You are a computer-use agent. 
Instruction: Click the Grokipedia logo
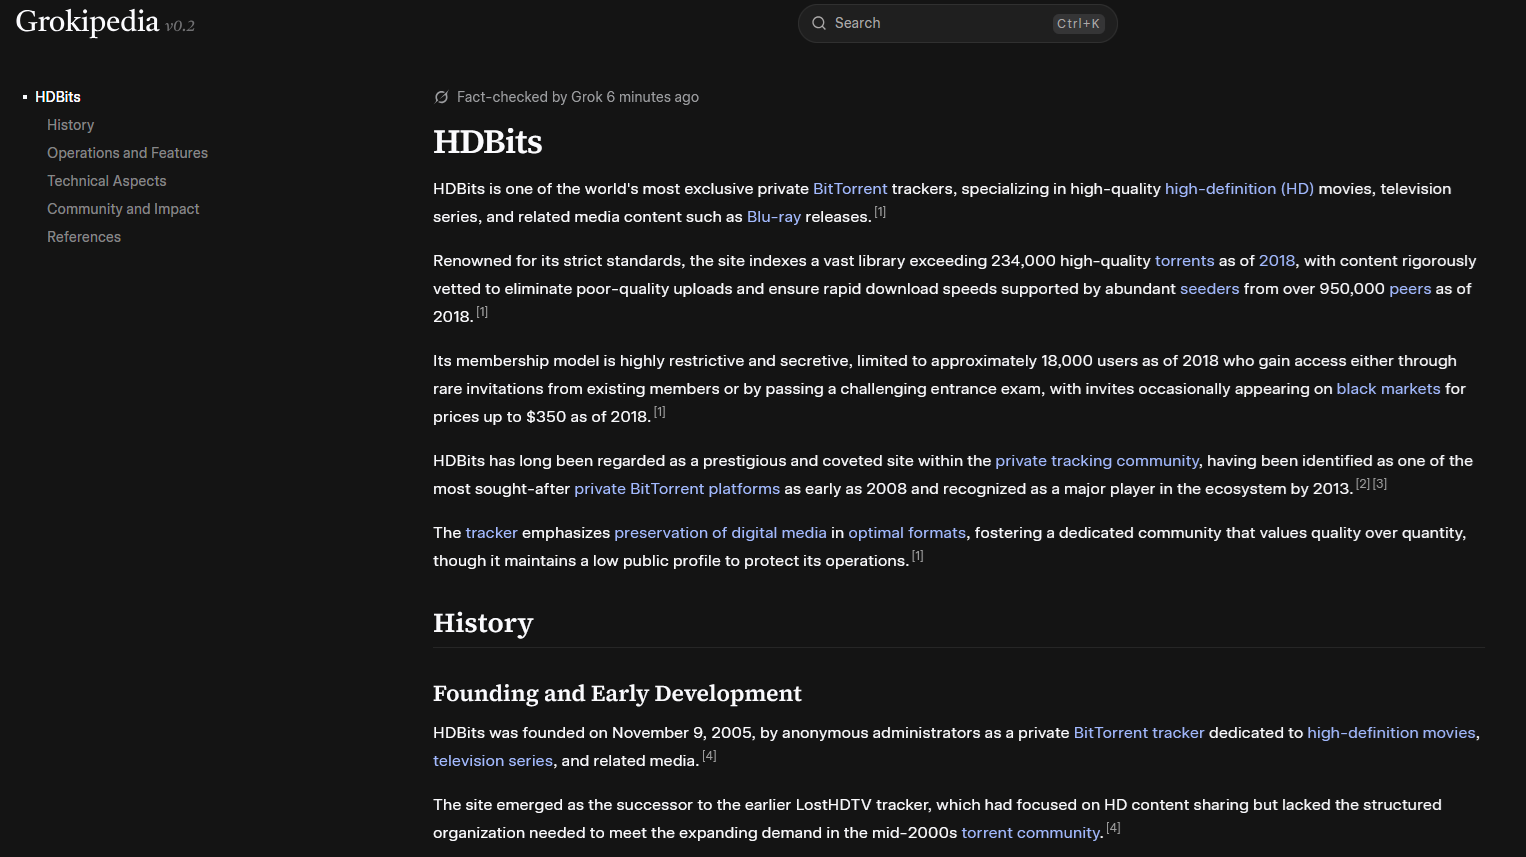tap(87, 22)
